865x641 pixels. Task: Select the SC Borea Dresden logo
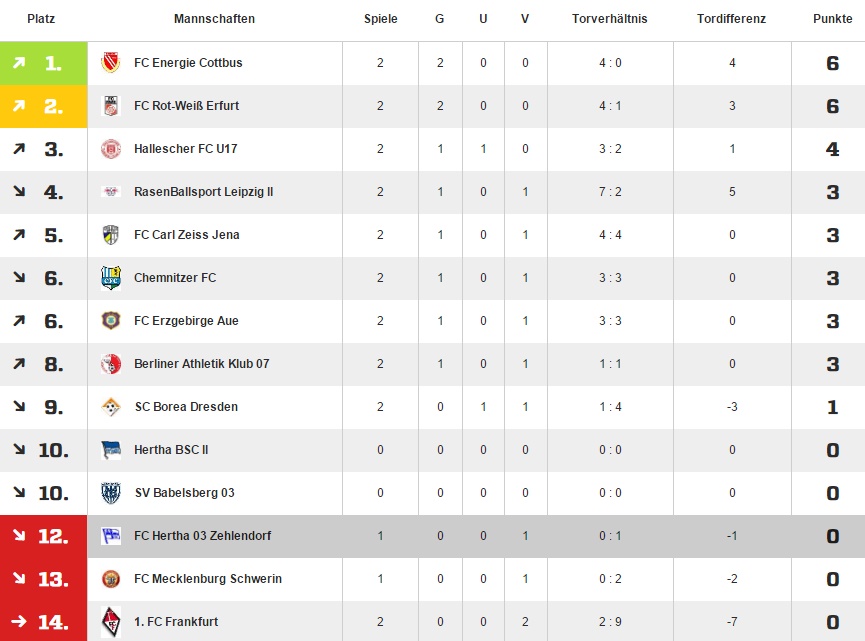[x=111, y=407]
